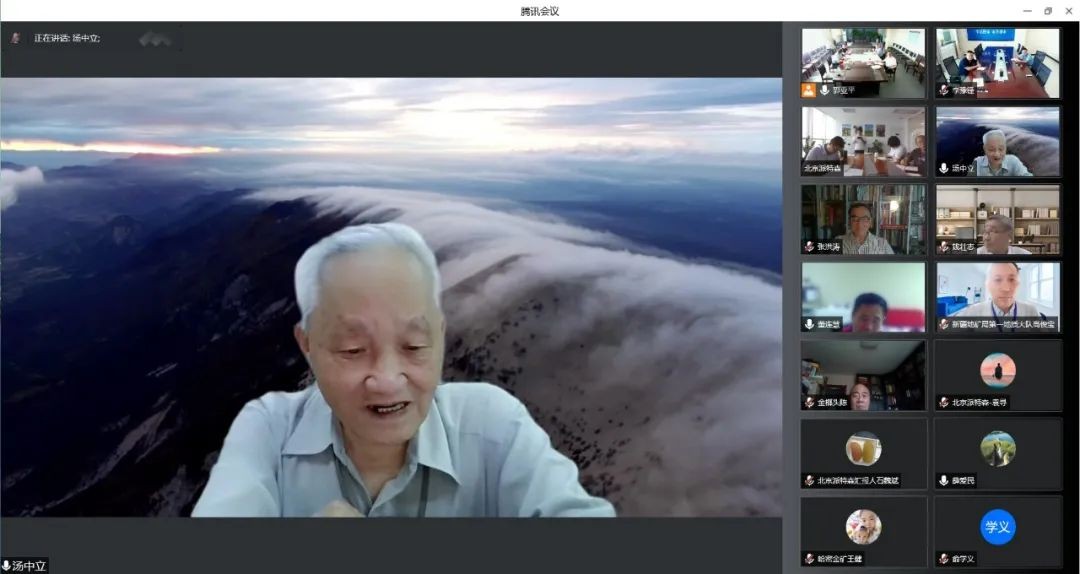Click the orange host icon on first participant tile
1080x574 pixels.
tap(809, 90)
